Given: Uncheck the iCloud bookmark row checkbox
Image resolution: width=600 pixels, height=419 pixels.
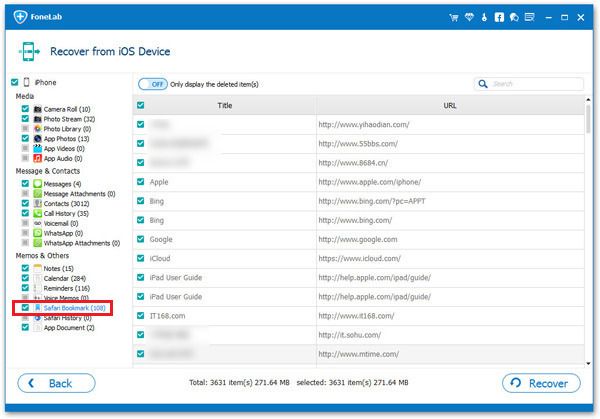Looking at the screenshot, I should pos(140,258).
